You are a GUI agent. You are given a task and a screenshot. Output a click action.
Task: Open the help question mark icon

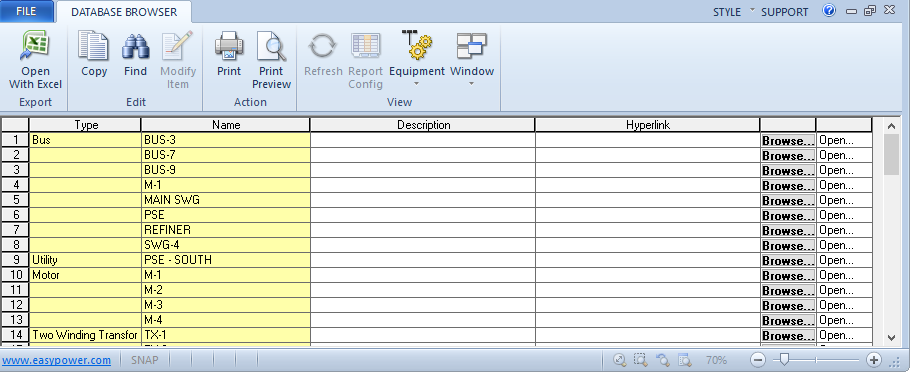[x=829, y=11]
